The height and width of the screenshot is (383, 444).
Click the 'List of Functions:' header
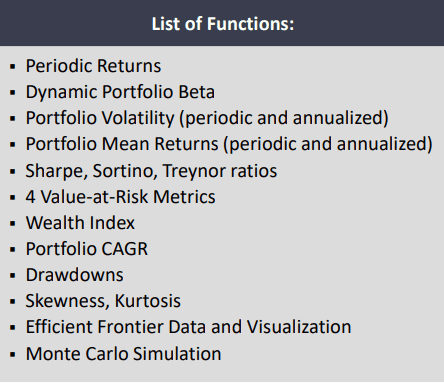click(x=223, y=24)
